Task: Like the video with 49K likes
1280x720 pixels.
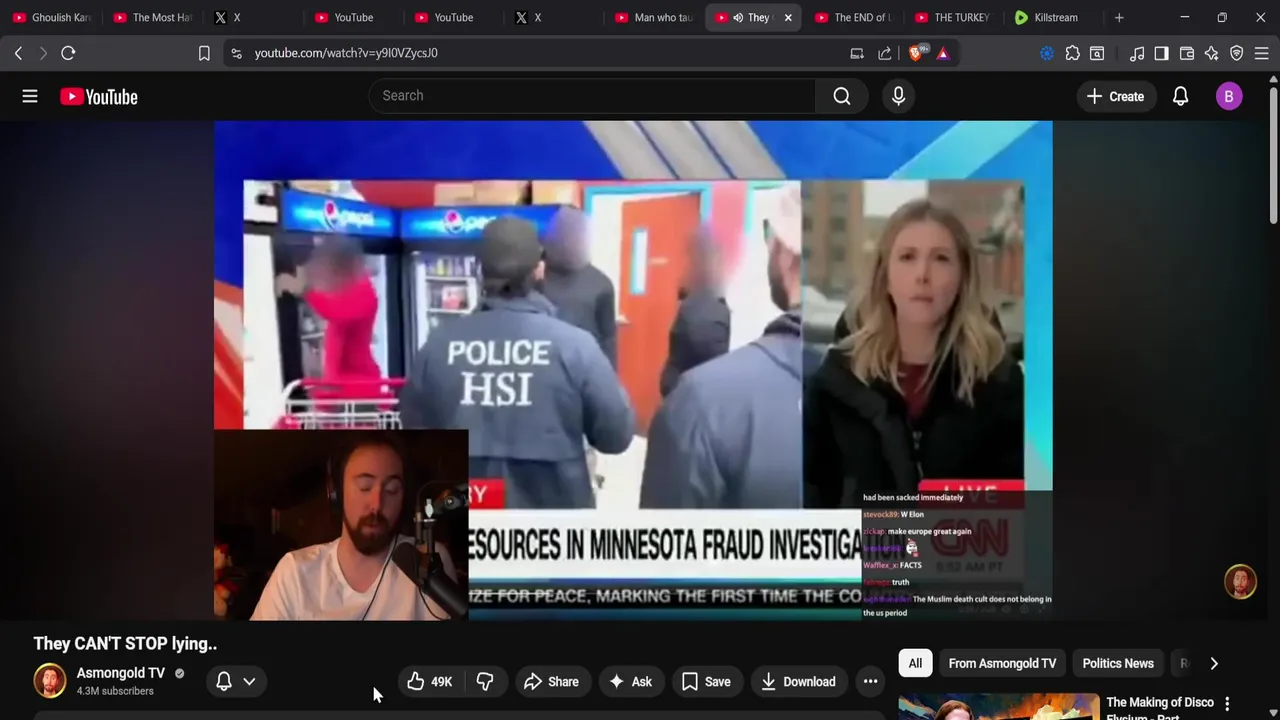Action: click(x=429, y=682)
